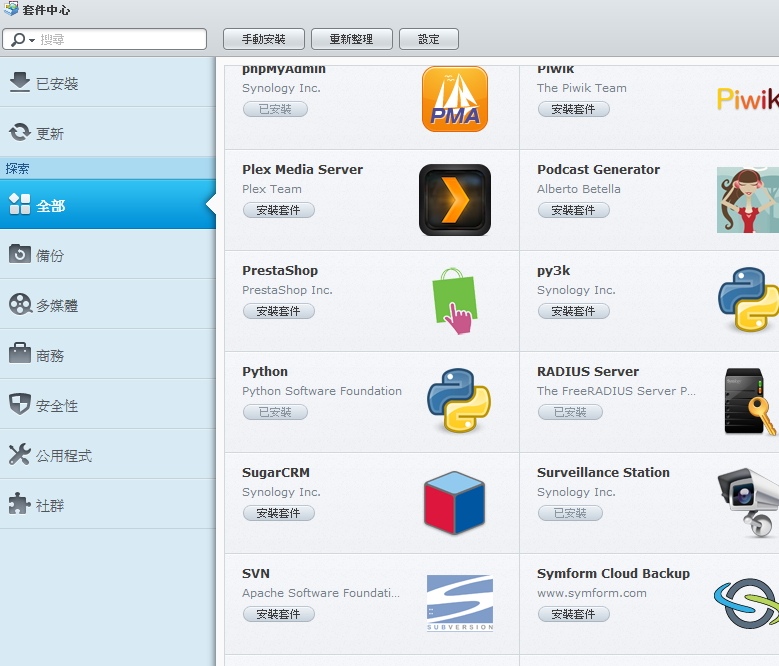
Task: Open the Plex Media Server title
Action: point(303,169)
